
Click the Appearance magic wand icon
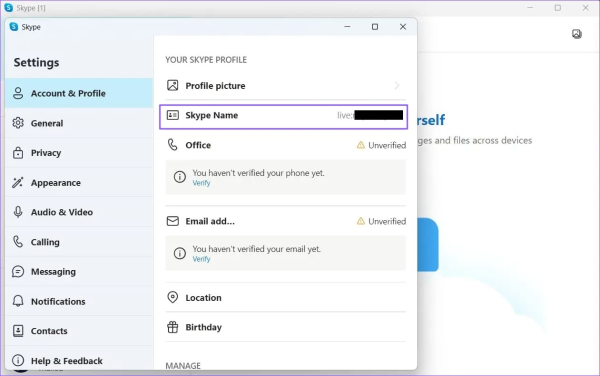click(18, 182)
